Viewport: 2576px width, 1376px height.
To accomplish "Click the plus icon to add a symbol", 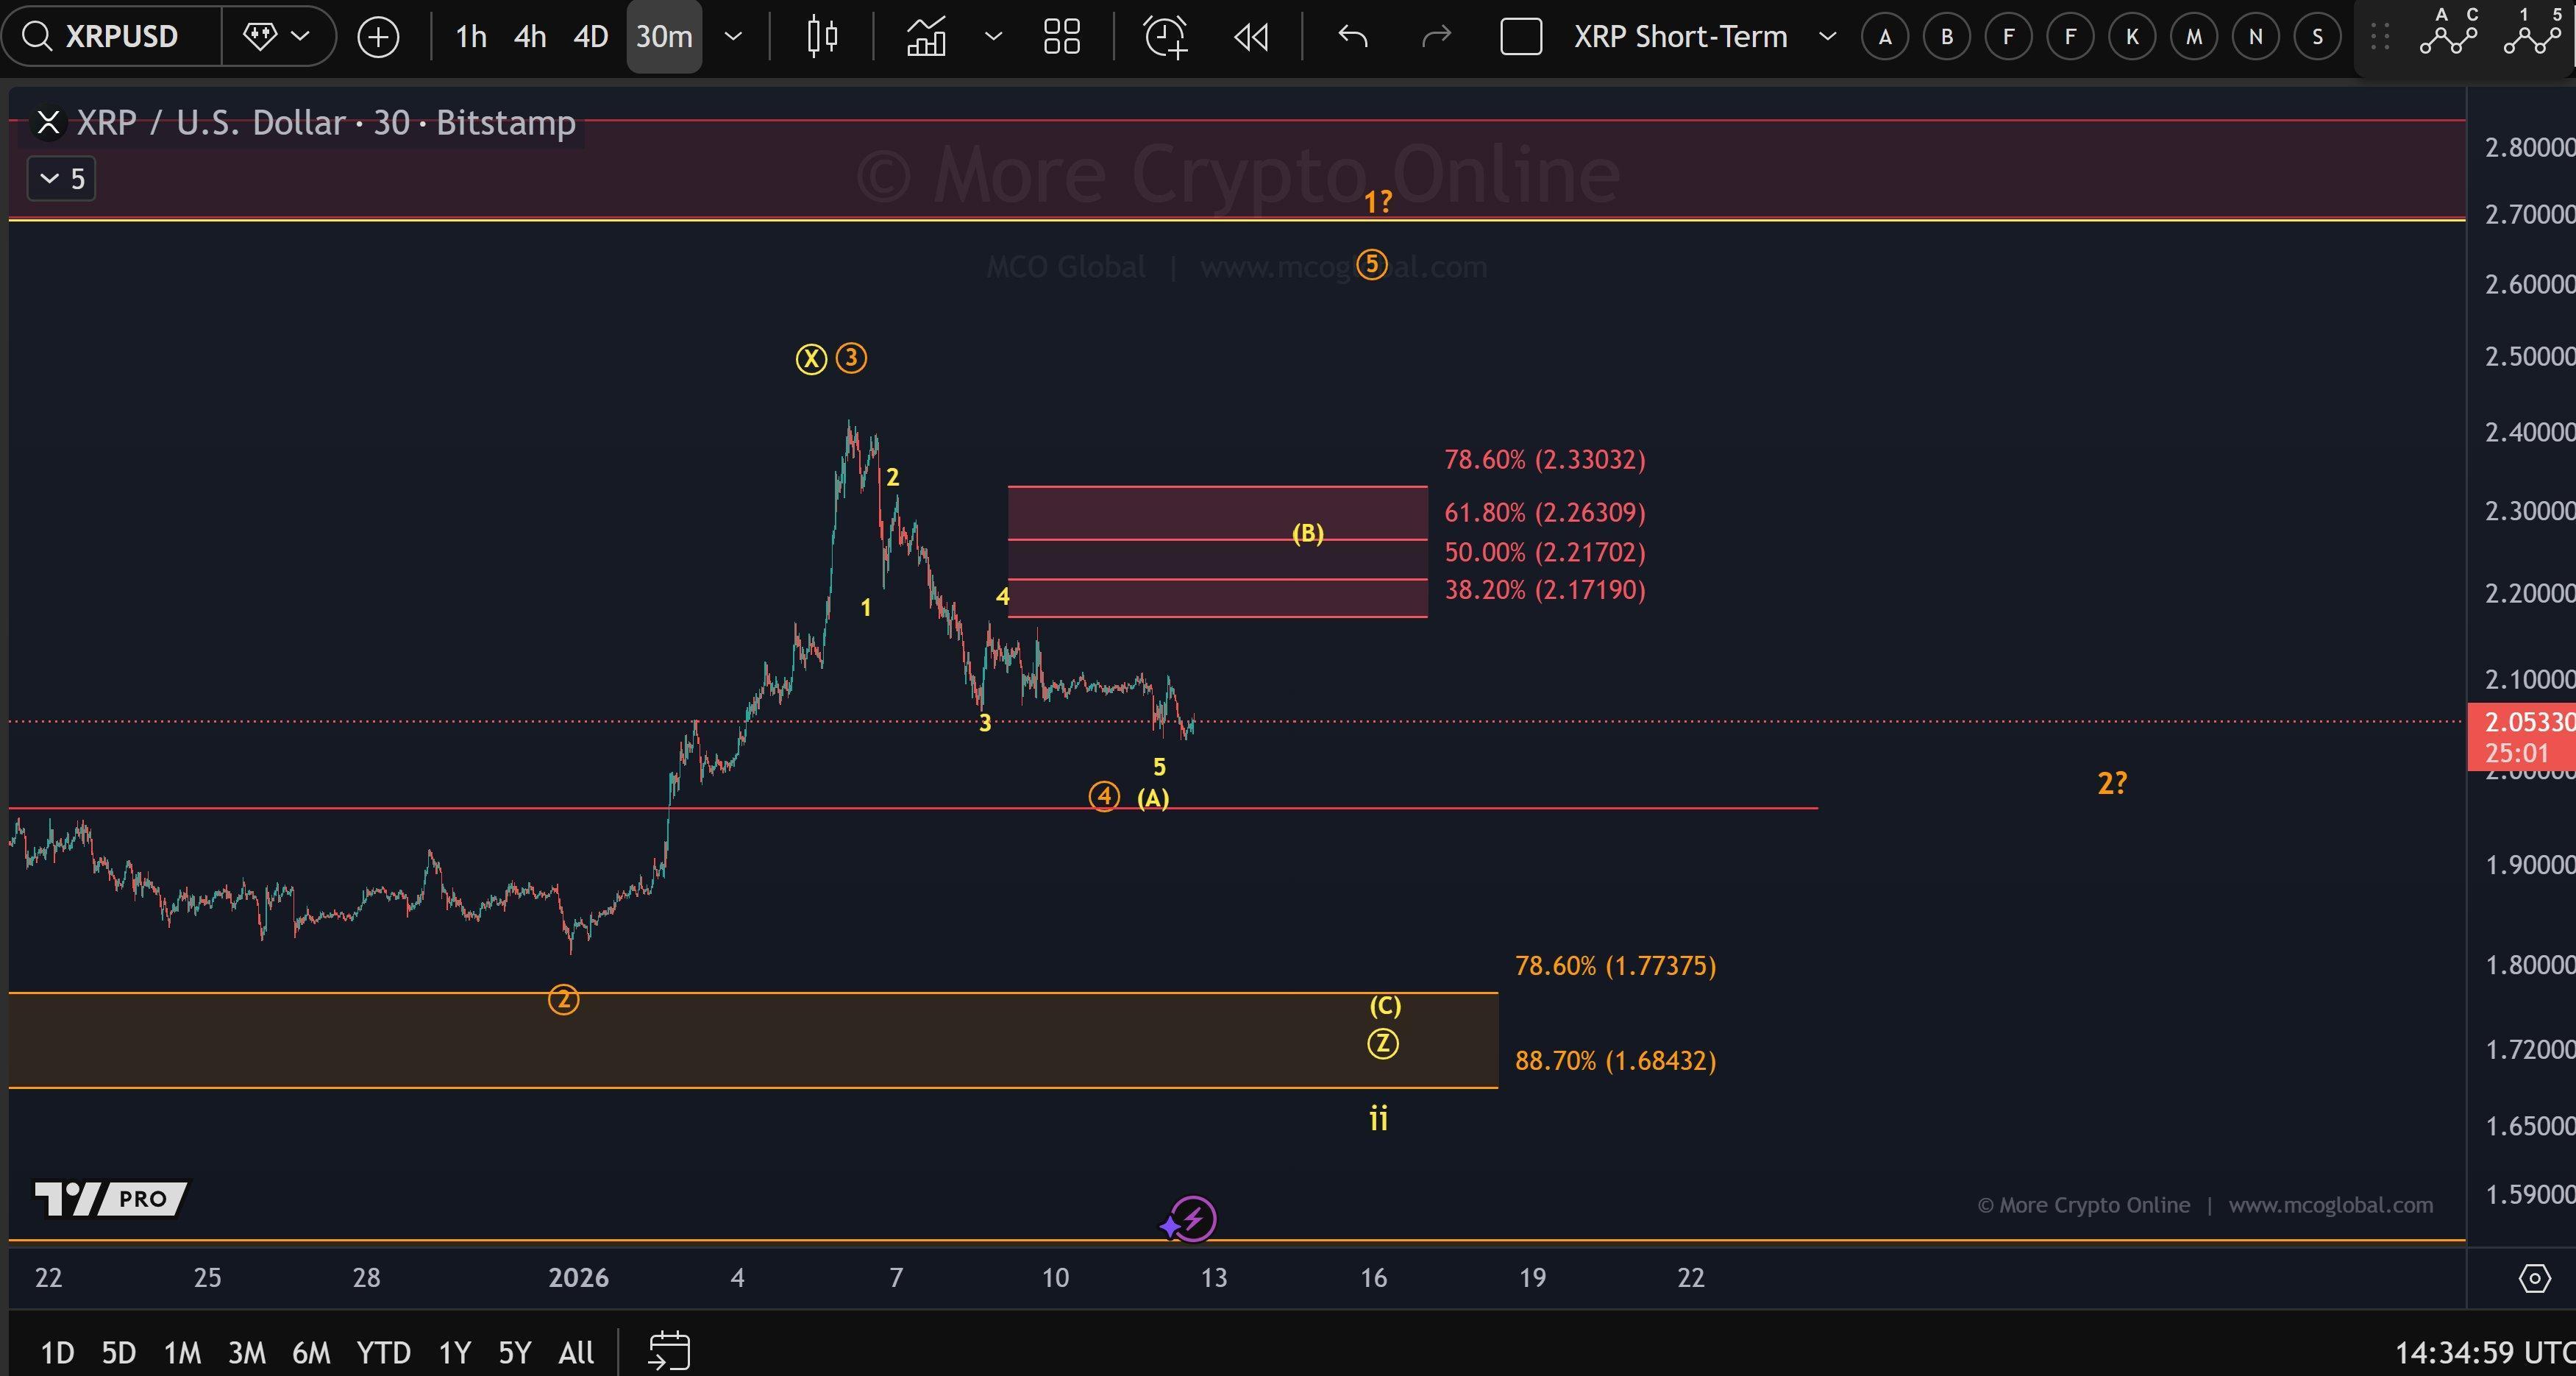I will coord(379,36).
